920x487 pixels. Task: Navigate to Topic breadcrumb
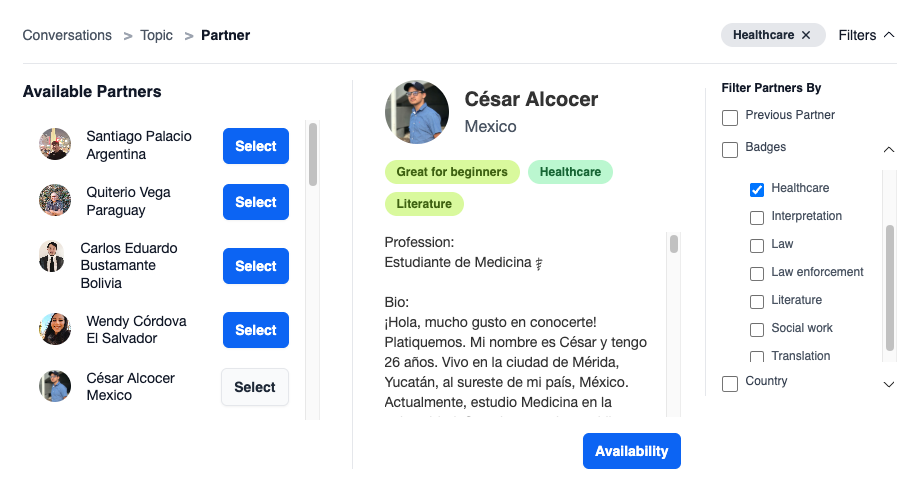[156, 35]
